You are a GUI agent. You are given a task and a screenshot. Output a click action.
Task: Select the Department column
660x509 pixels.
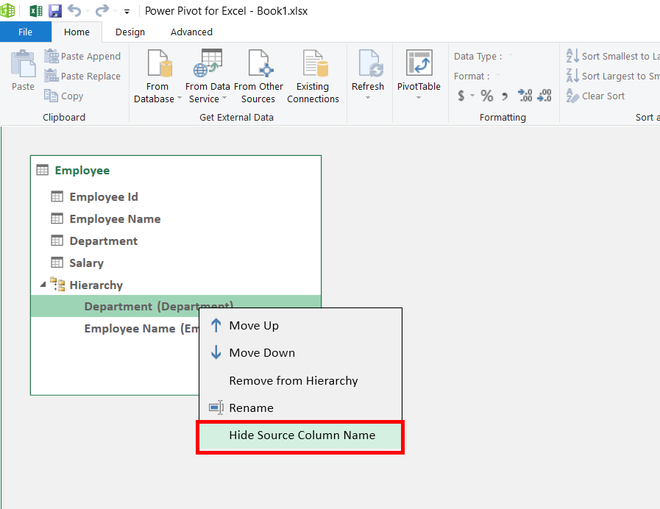point(176,241)
